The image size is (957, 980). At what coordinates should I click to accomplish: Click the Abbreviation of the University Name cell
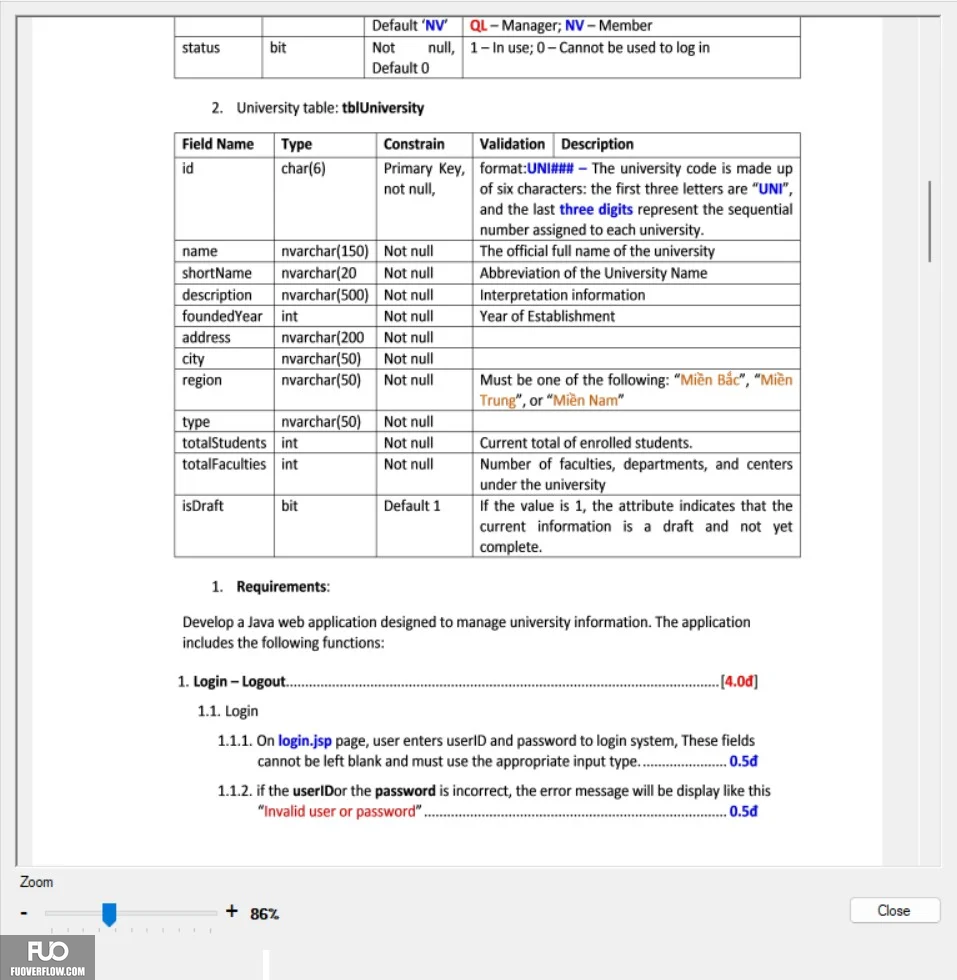(x=636, y=273)
